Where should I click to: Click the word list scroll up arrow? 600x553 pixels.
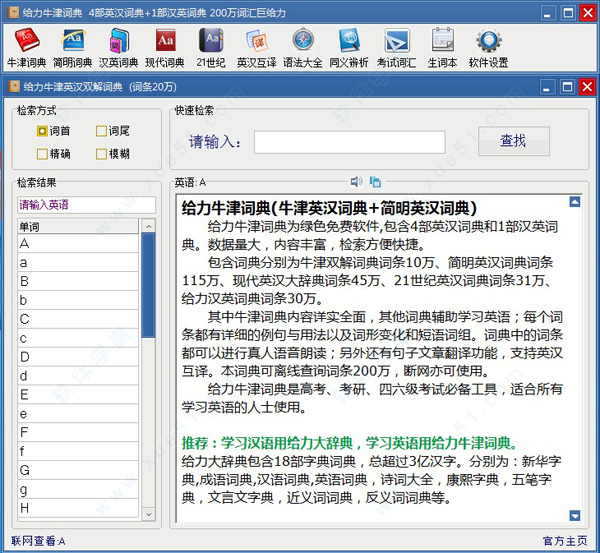[x=148, y=226]
